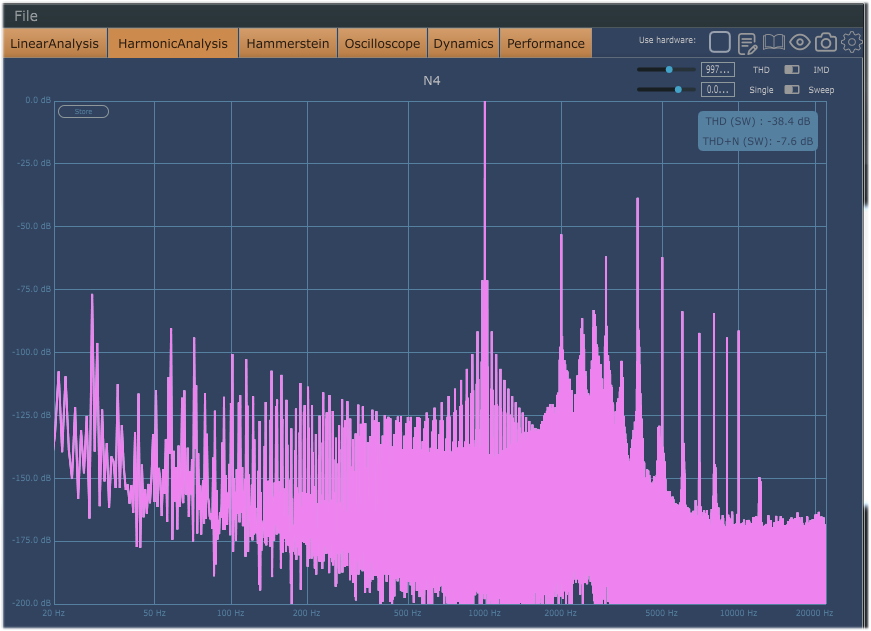The width and height of the screenshot is (871, 631).
Task: Open the File menu
Action: [26, 16]
